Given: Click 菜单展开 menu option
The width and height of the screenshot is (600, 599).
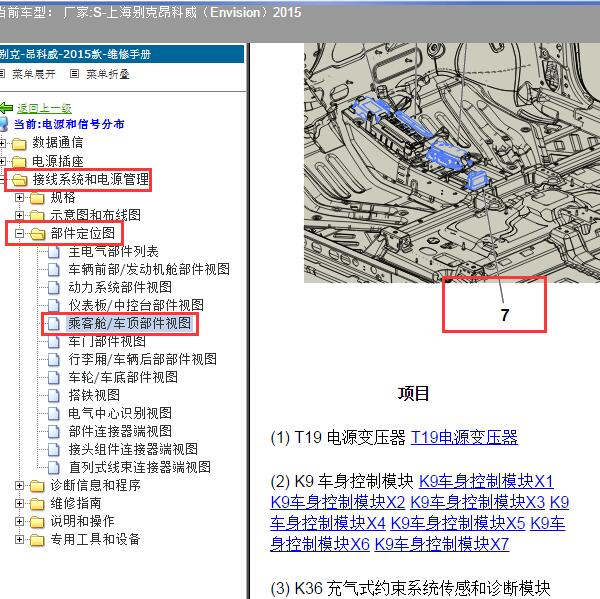Looking at the screenshot, I should (x=34, y=74).
